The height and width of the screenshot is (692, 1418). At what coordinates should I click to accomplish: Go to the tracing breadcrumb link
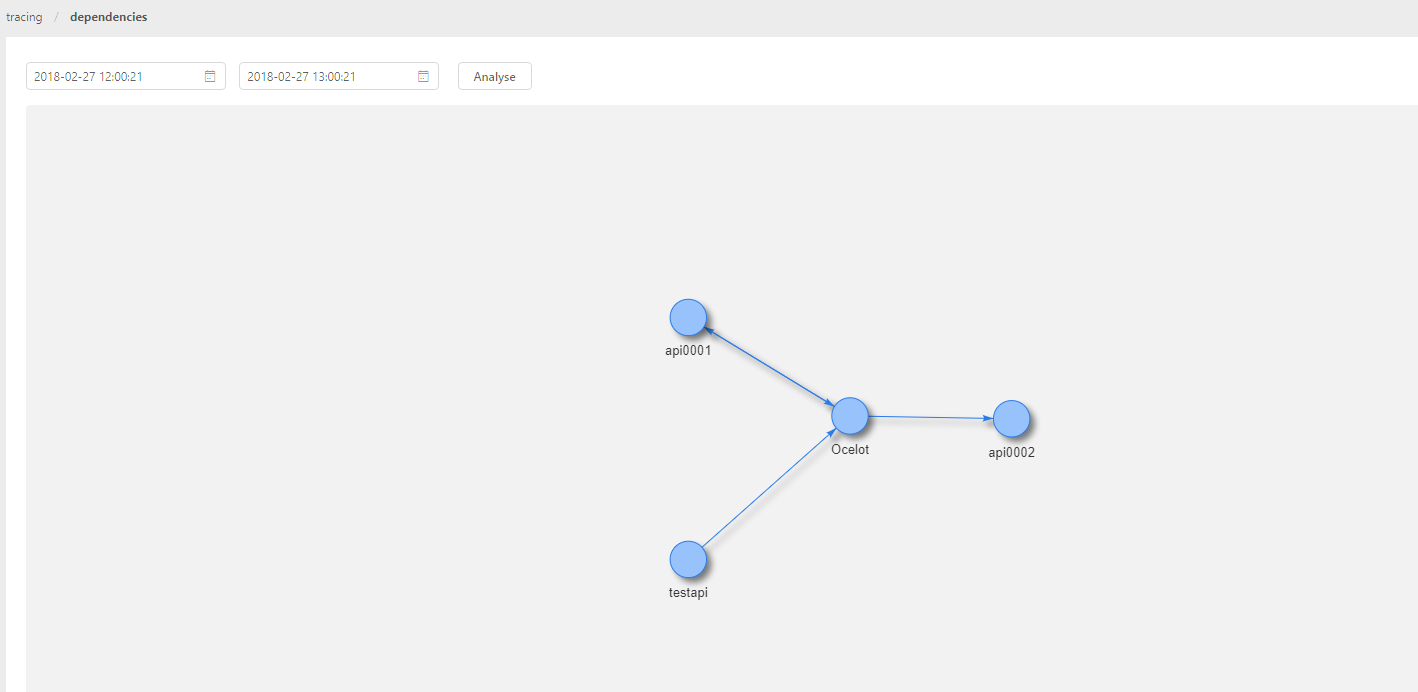(24, 17)
